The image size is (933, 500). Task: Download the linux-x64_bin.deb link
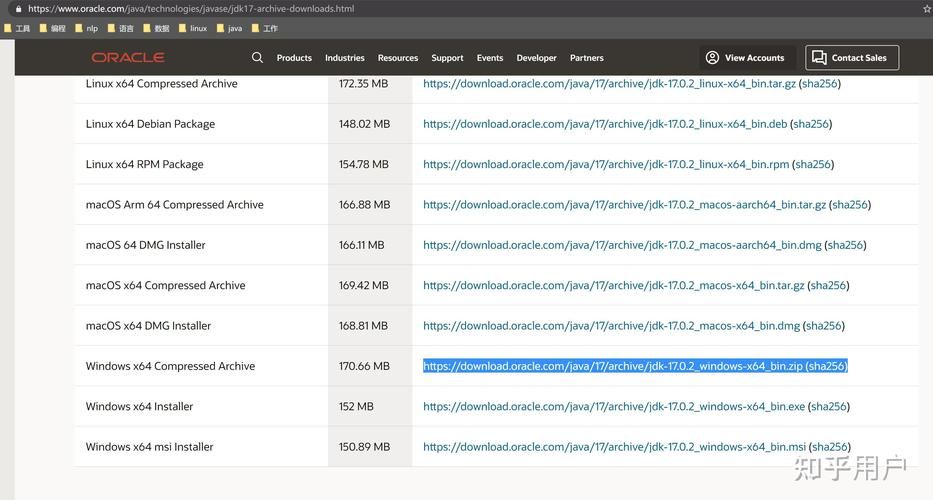point(605,124)
